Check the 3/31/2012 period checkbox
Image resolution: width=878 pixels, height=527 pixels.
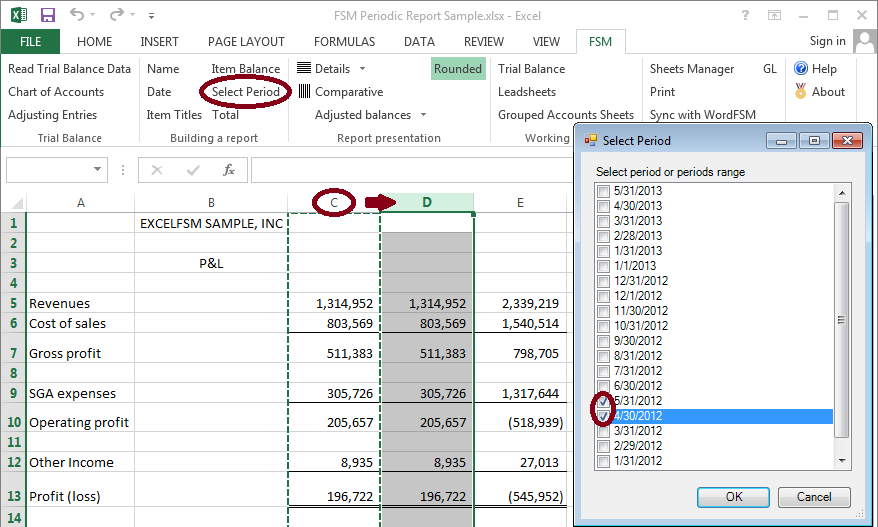pyautogui.click(x=603, y=431)
